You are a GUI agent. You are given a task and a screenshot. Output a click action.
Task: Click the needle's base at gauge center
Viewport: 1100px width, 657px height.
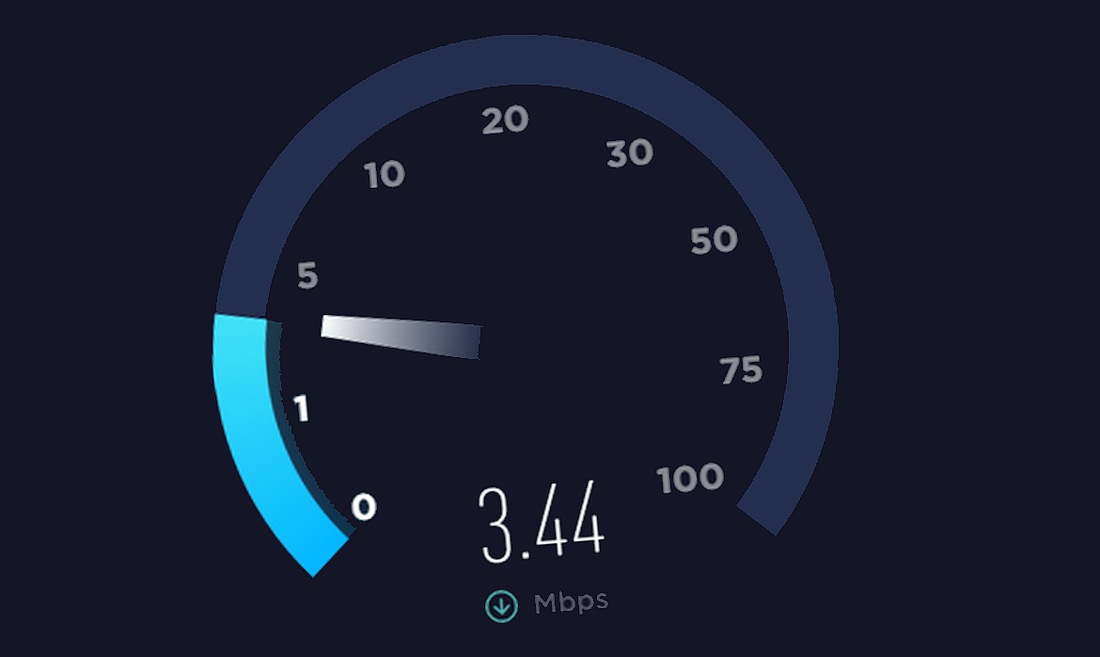471,342
